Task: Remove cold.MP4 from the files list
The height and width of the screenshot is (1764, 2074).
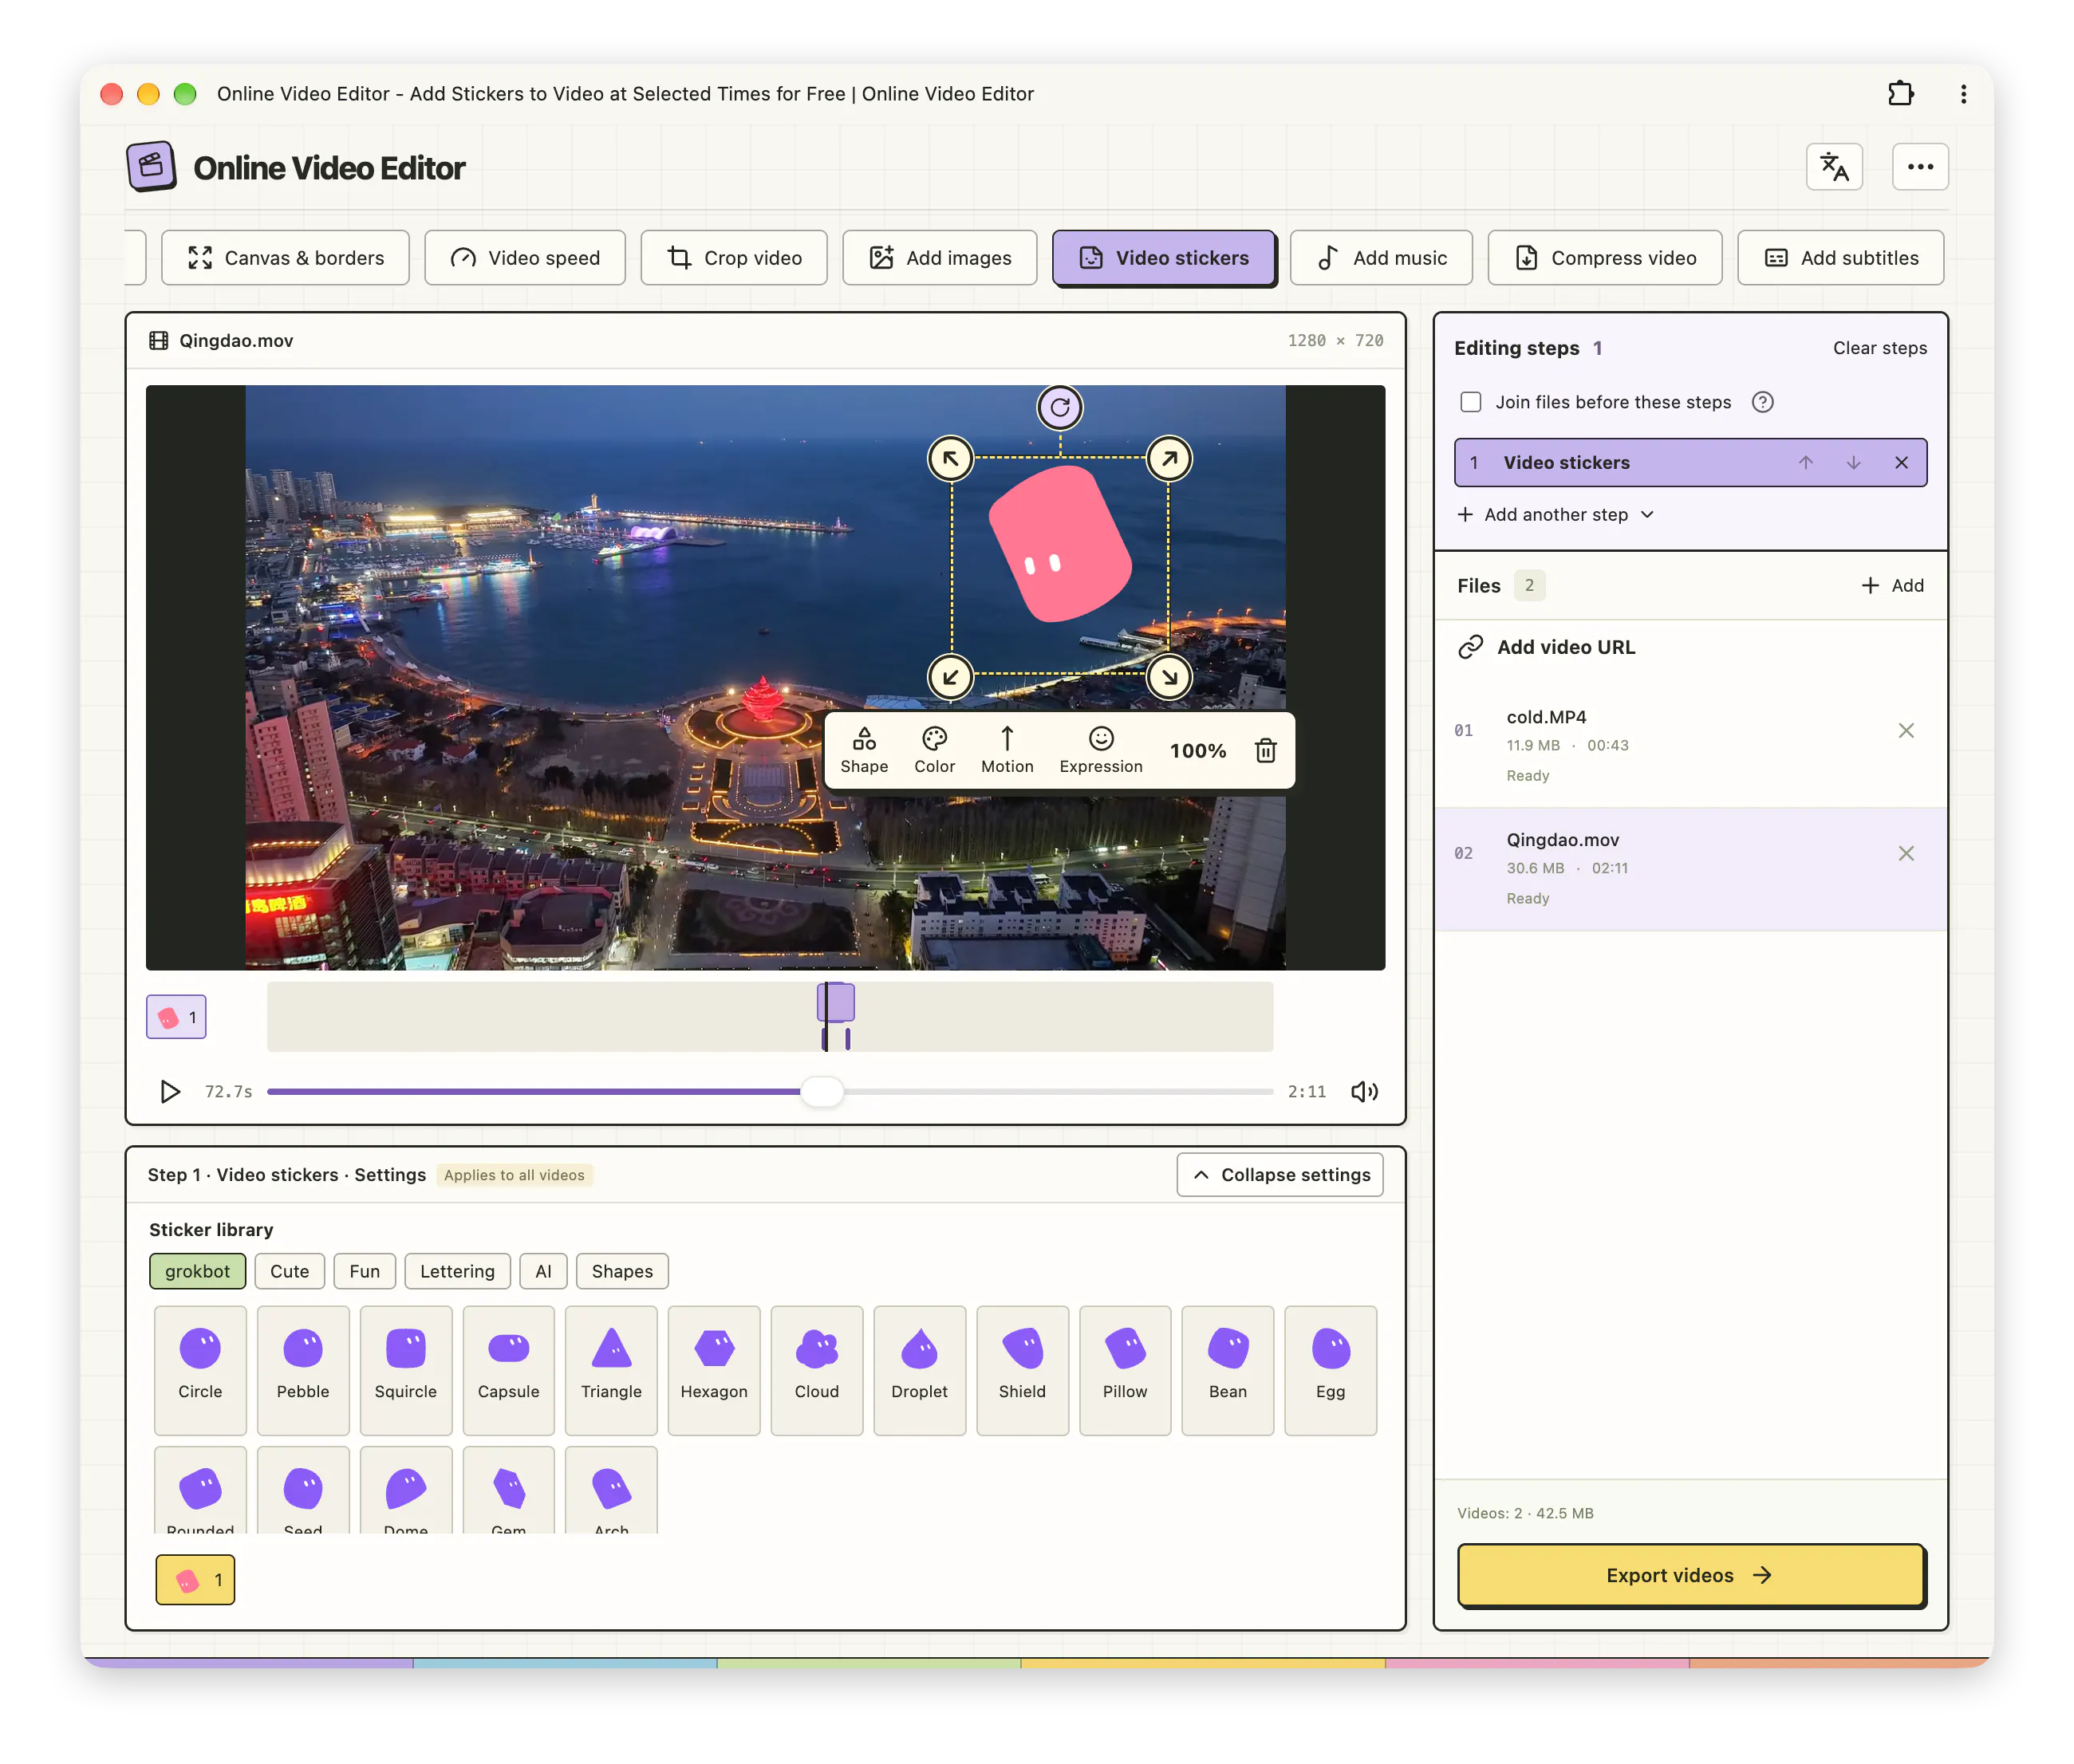Action: (1905, 730)
